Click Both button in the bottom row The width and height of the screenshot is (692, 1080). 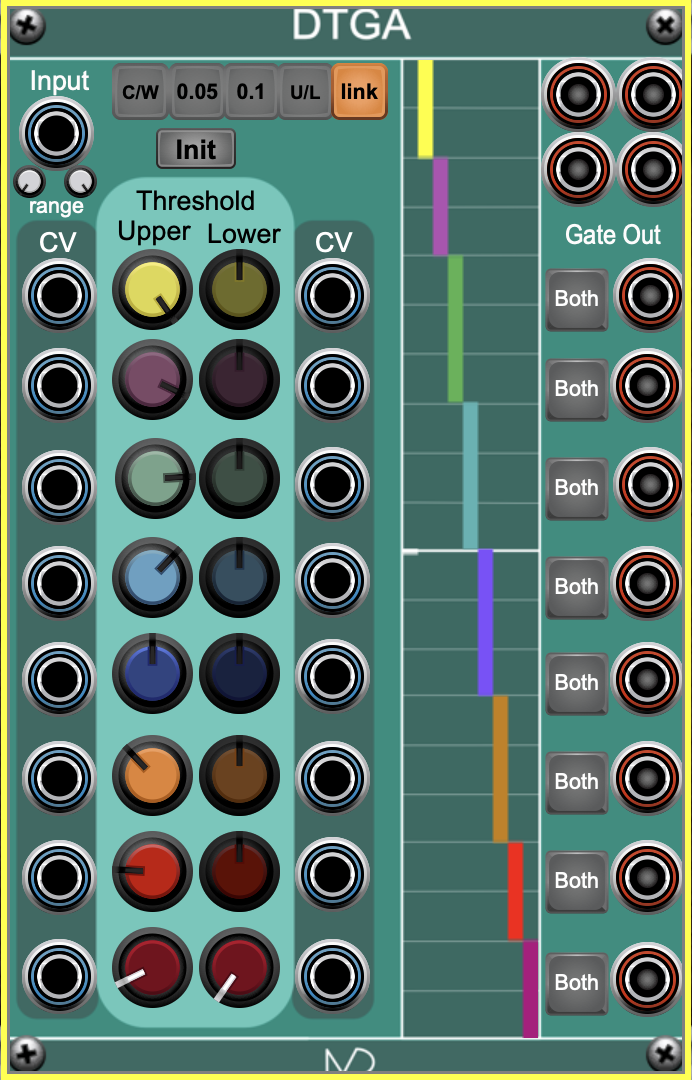coord(577,983)
